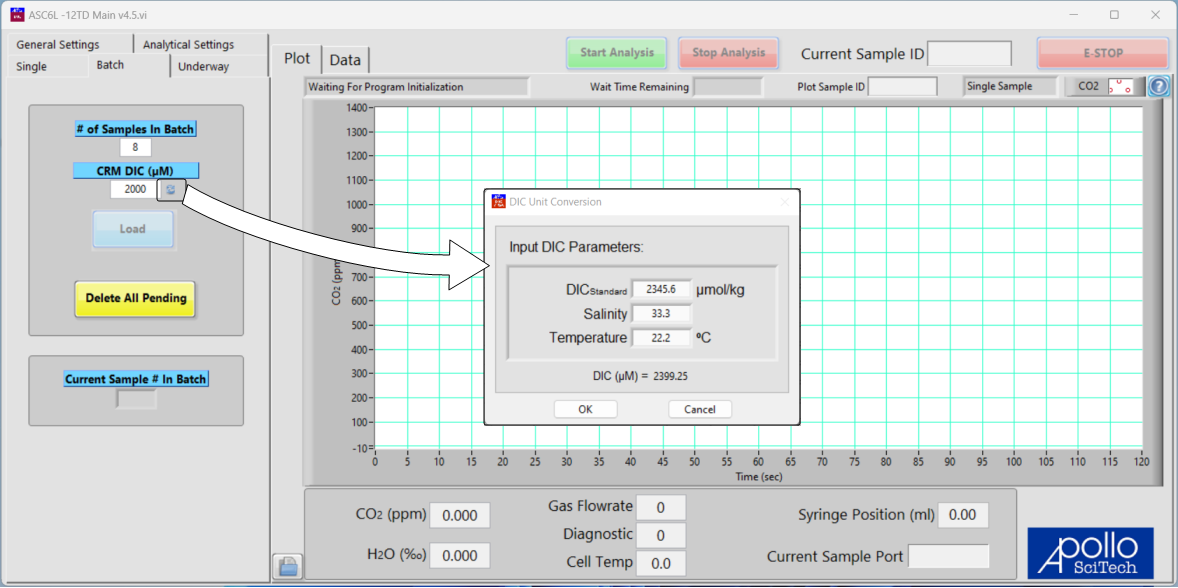Viewport: 1178px width, 588px height.
Task: Cancel the DIC Unit Conversion dialog
Action: (x=700, y=409)
